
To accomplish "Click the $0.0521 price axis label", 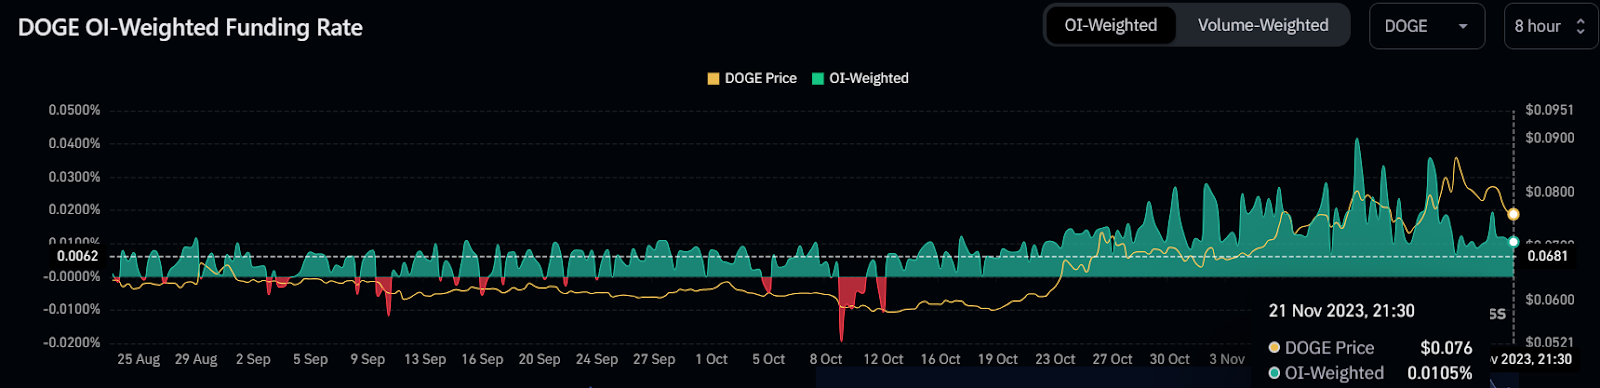I will 1549,342.
